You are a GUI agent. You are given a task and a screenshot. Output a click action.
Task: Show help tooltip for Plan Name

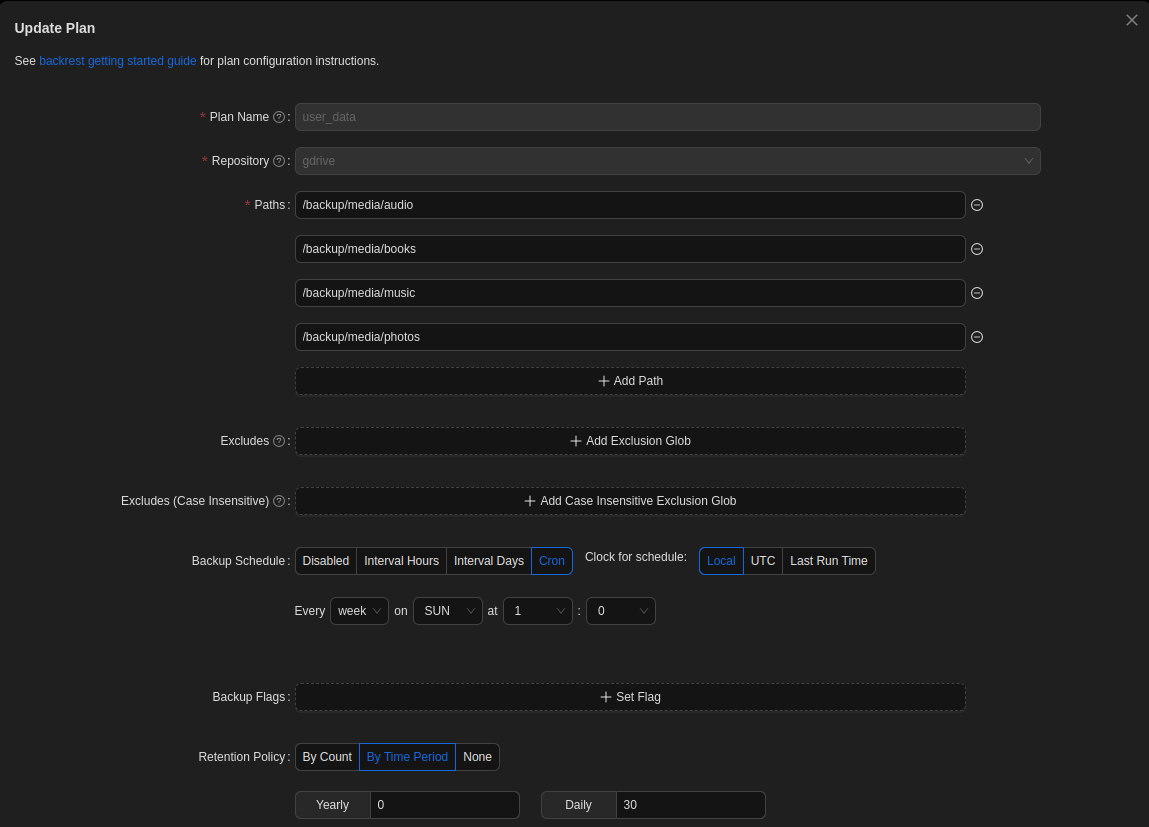point(279,117)
